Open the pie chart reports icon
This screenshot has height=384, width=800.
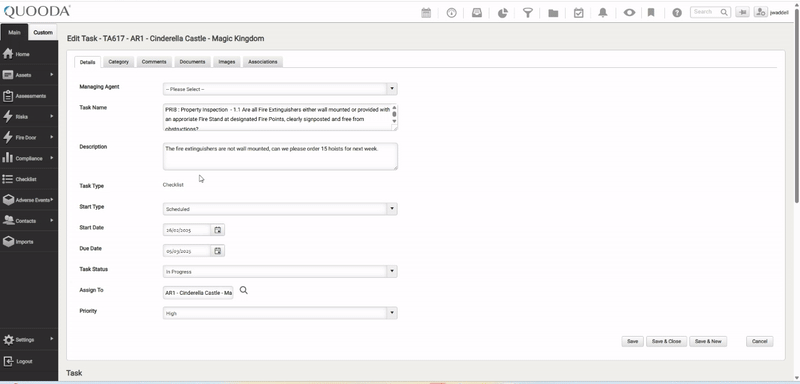(x=503, y=13)
